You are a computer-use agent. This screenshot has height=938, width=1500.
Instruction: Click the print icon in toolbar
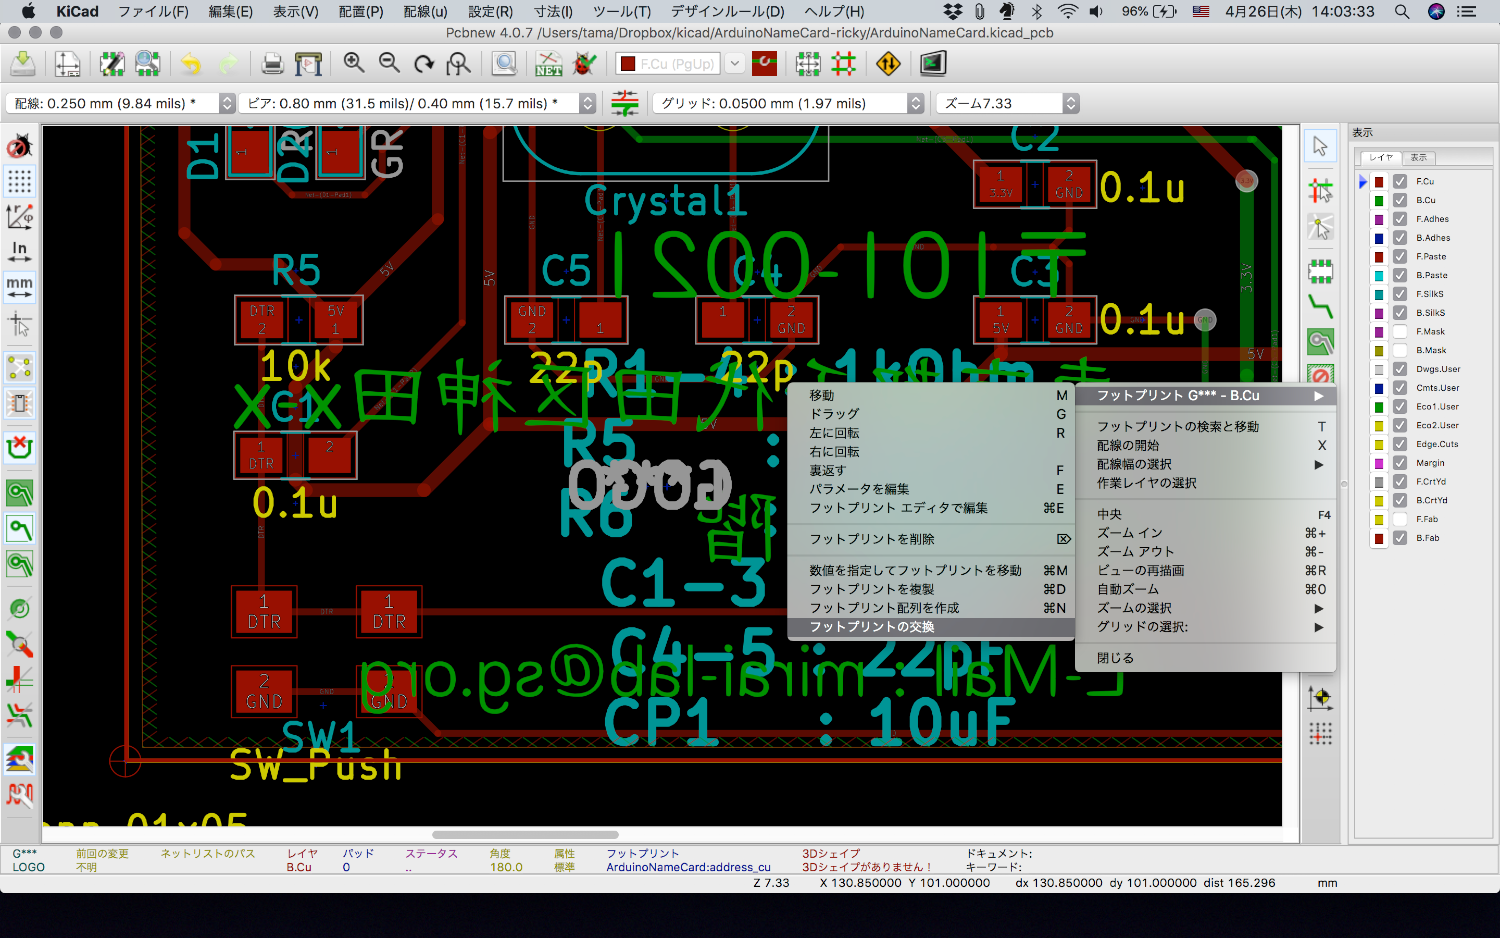[272, 64]
